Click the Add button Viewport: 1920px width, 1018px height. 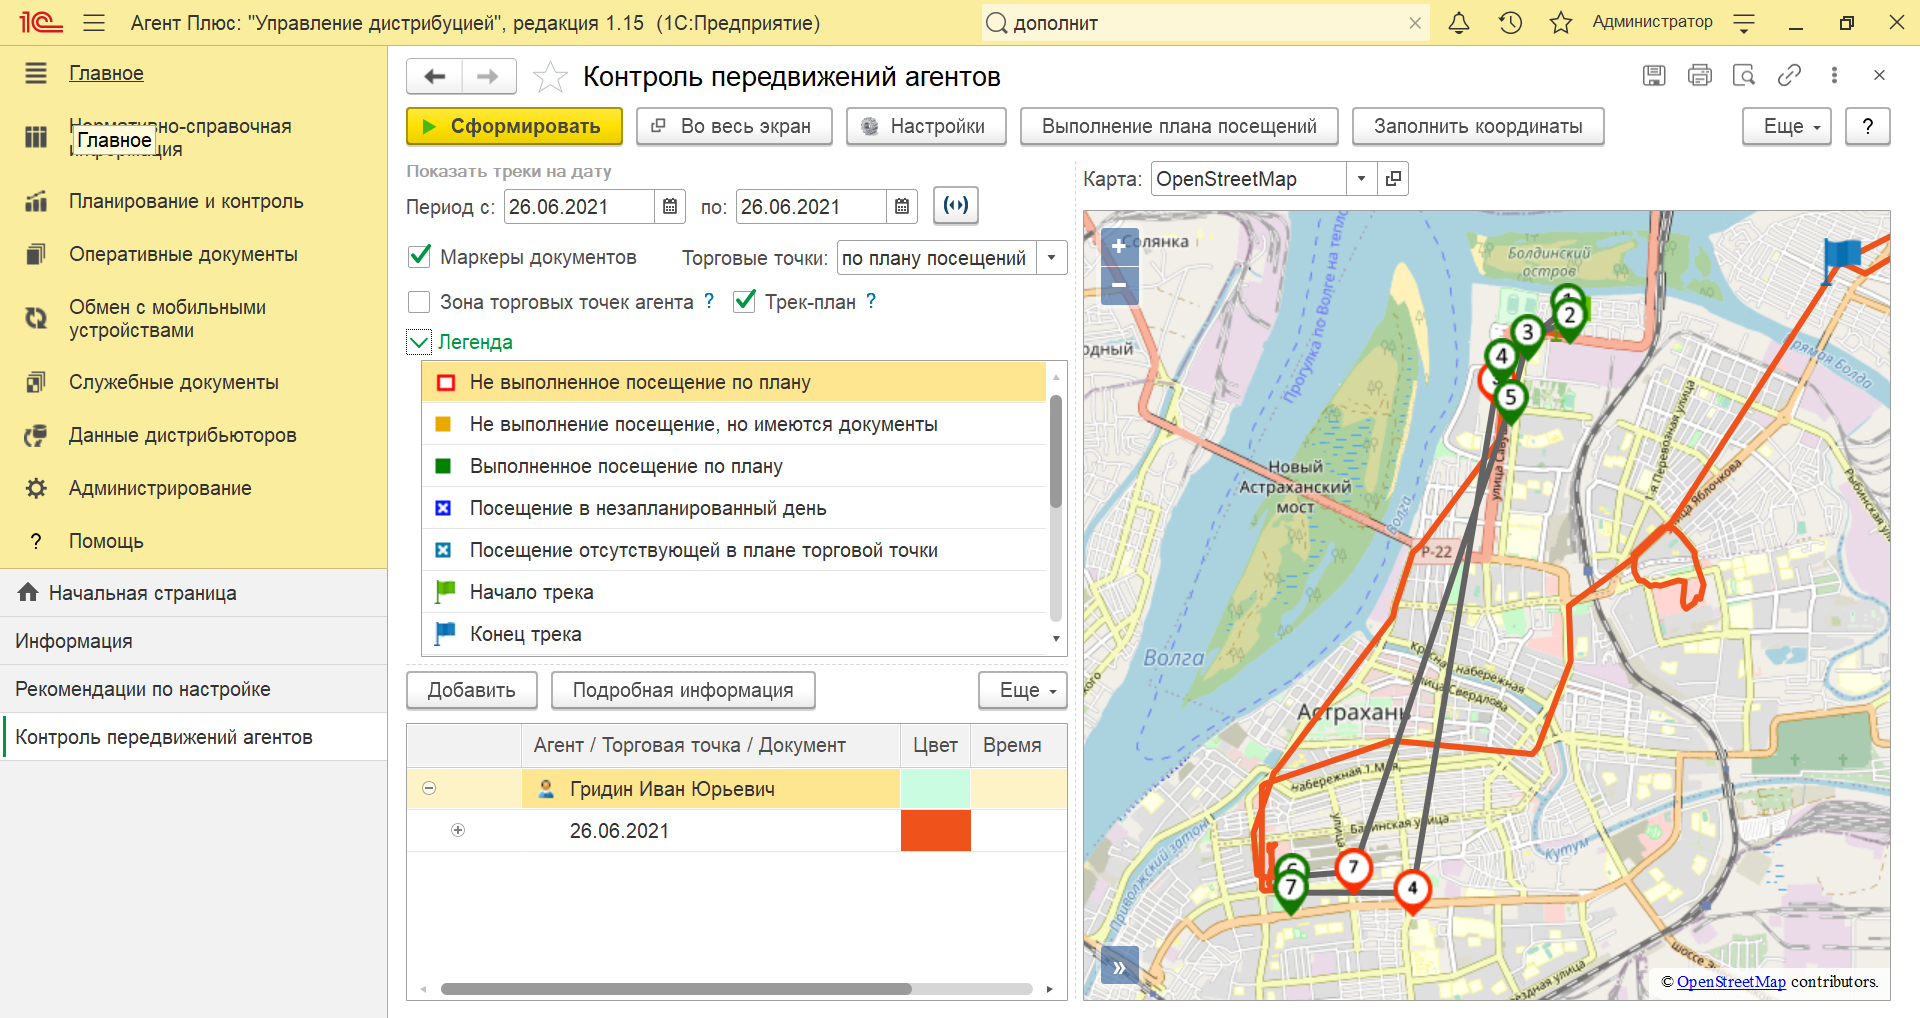pos(472,690)
